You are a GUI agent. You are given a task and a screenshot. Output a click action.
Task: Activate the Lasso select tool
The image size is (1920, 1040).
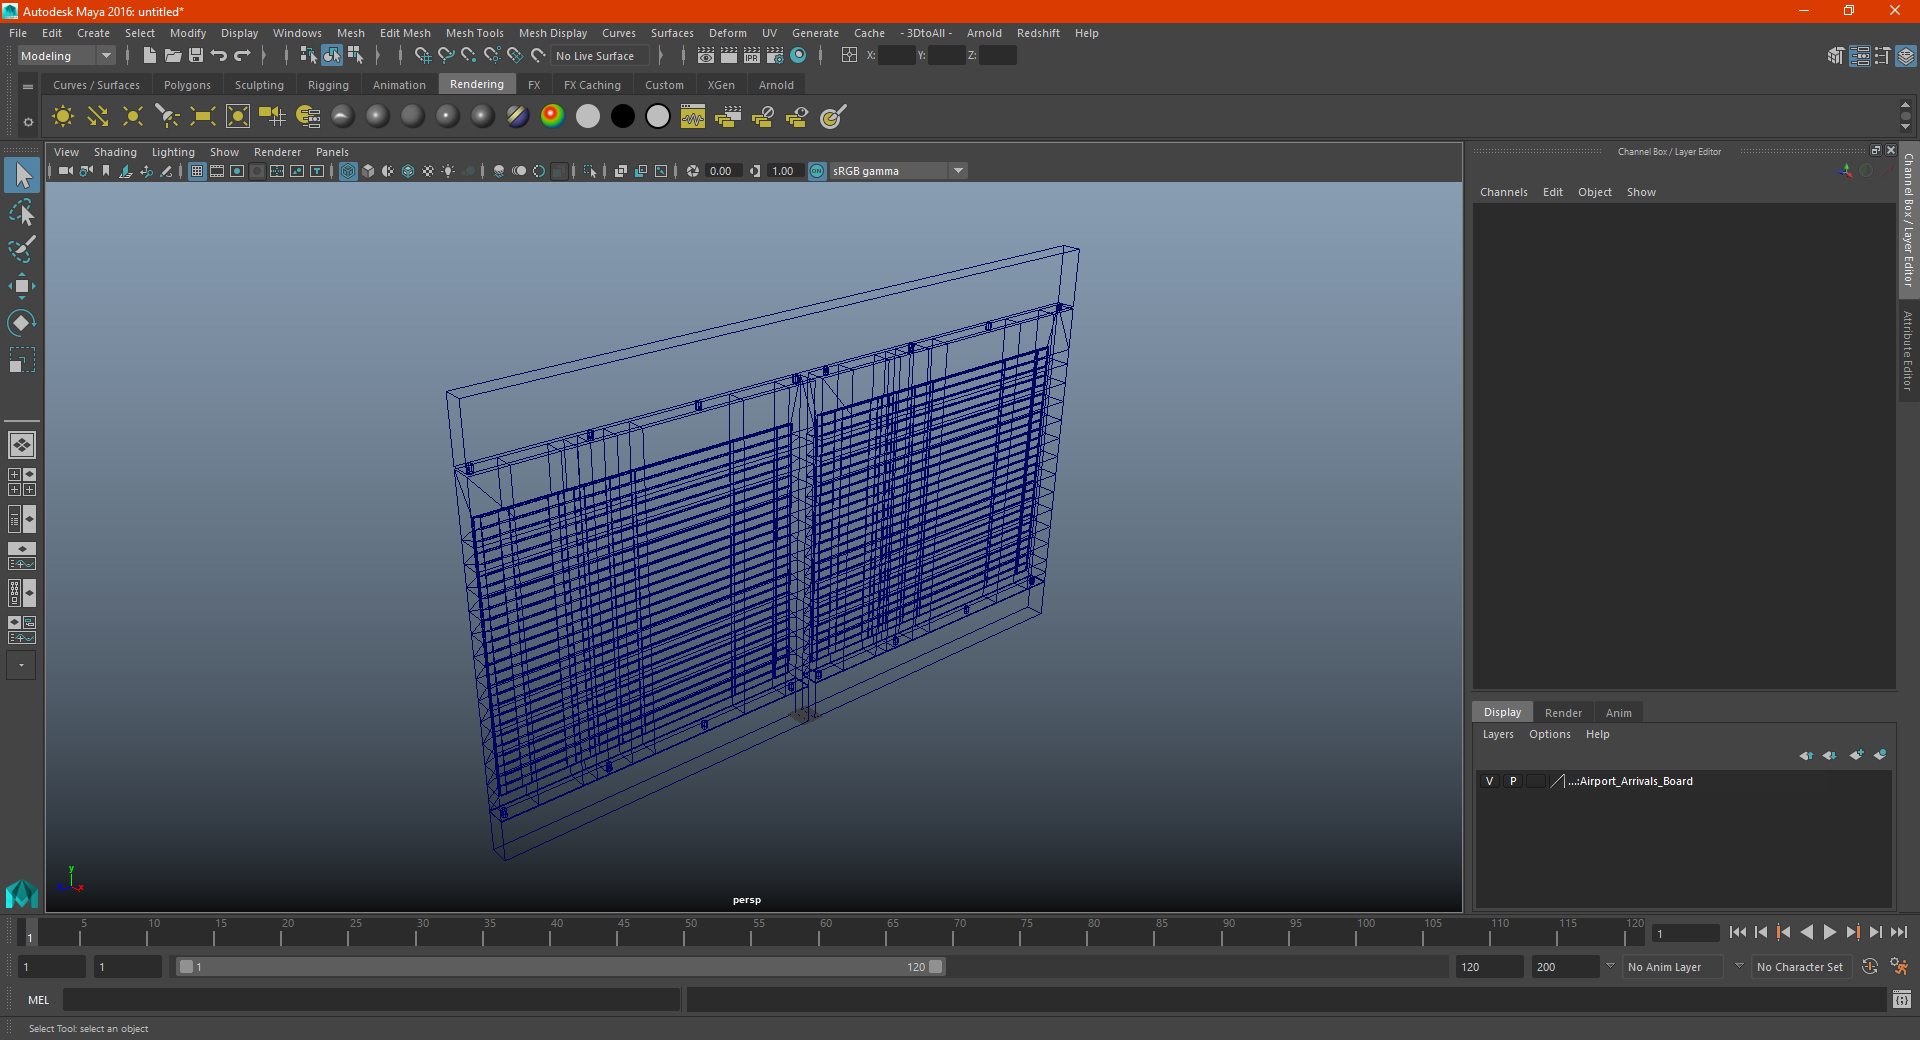(x=21, y=212)
